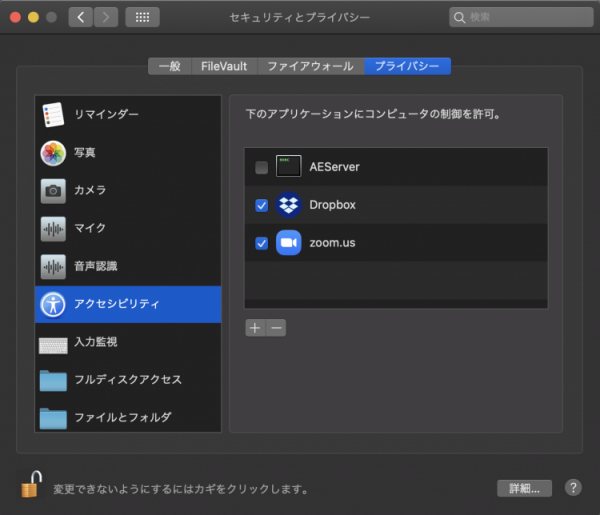Select the フルディスクアクセス text label
Screen dimensions: 600x515
coord(128,380)
